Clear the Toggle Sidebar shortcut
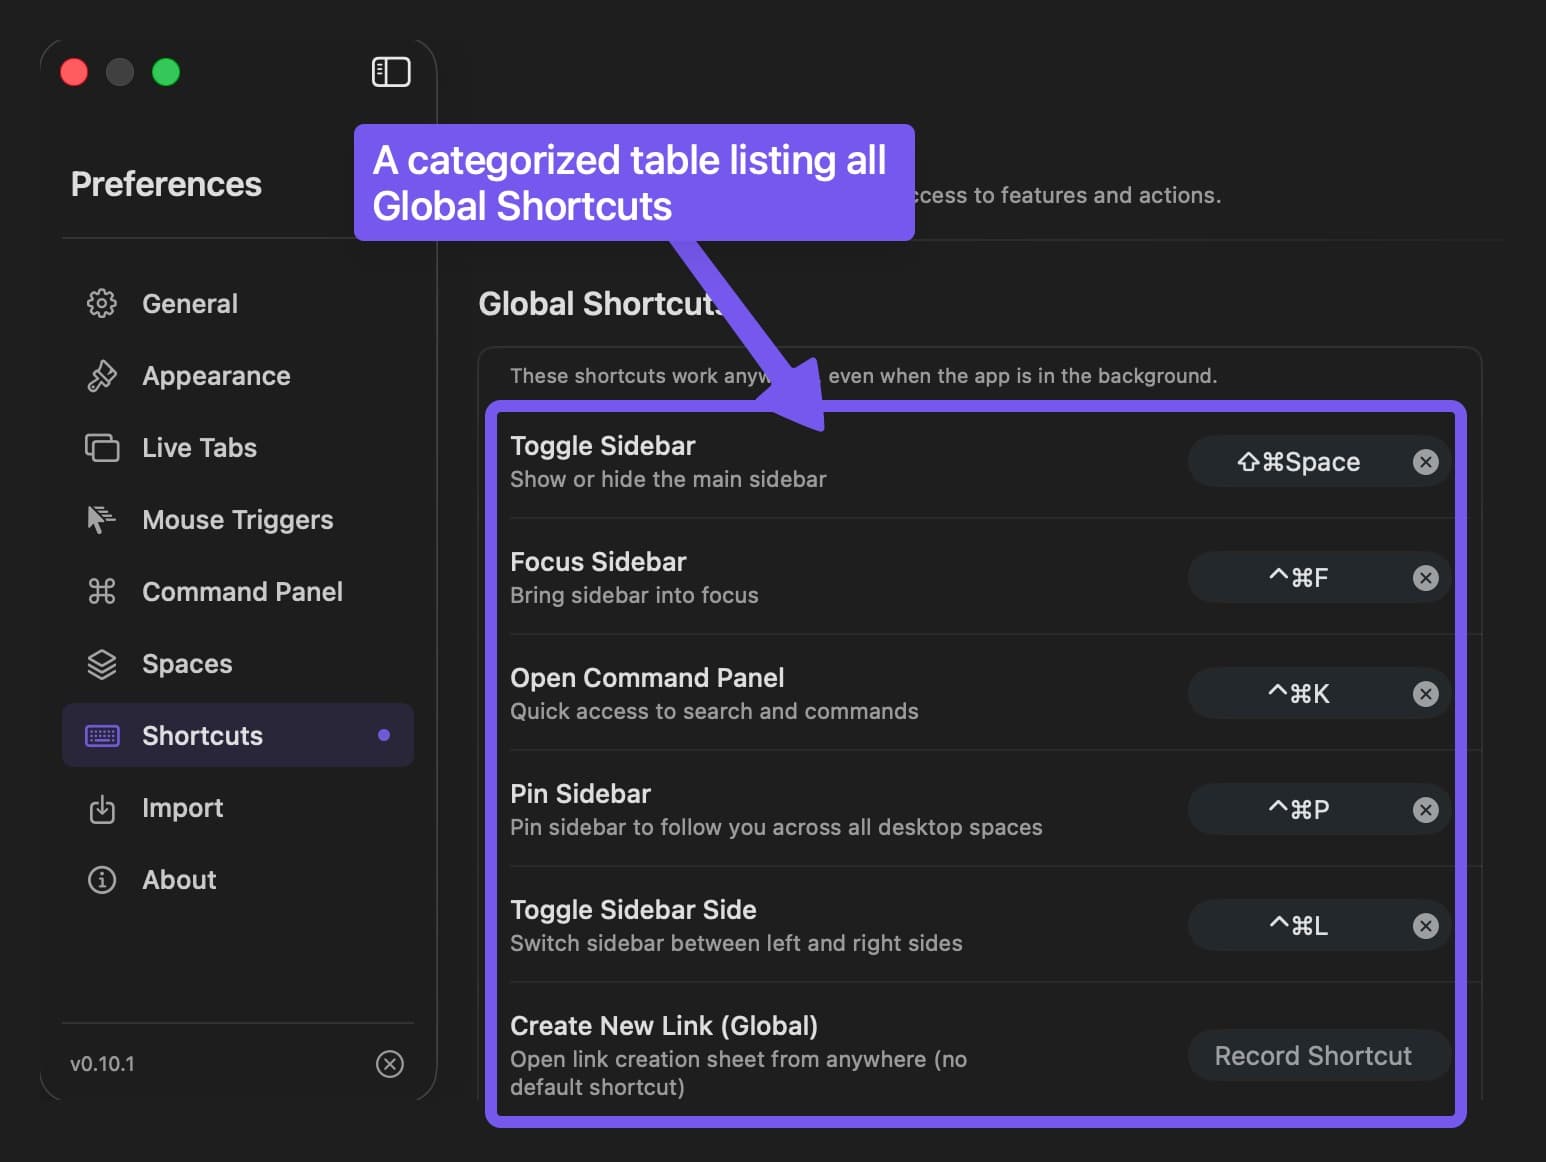Image resolution: width=1546 pixels, height=1162 pixels. click(1427, 461)
